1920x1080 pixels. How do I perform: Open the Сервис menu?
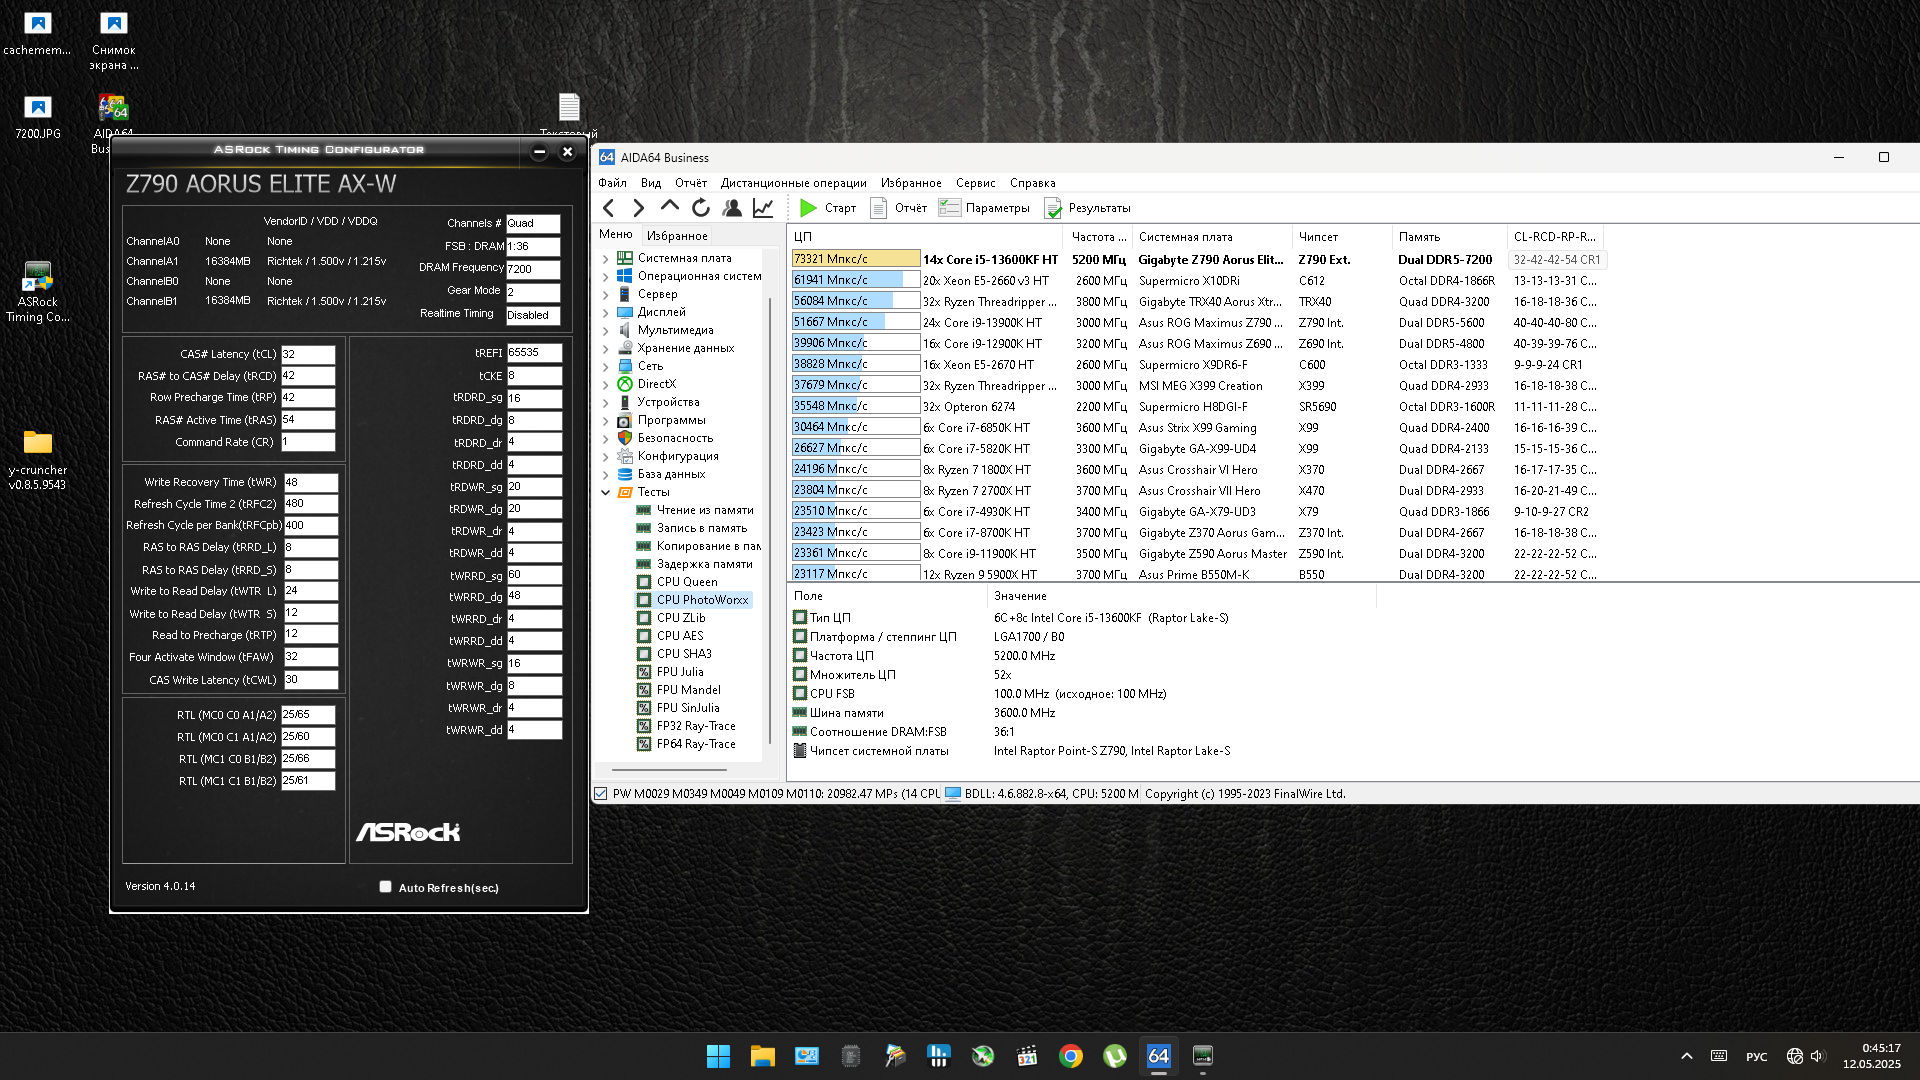(x=974, y=183)
